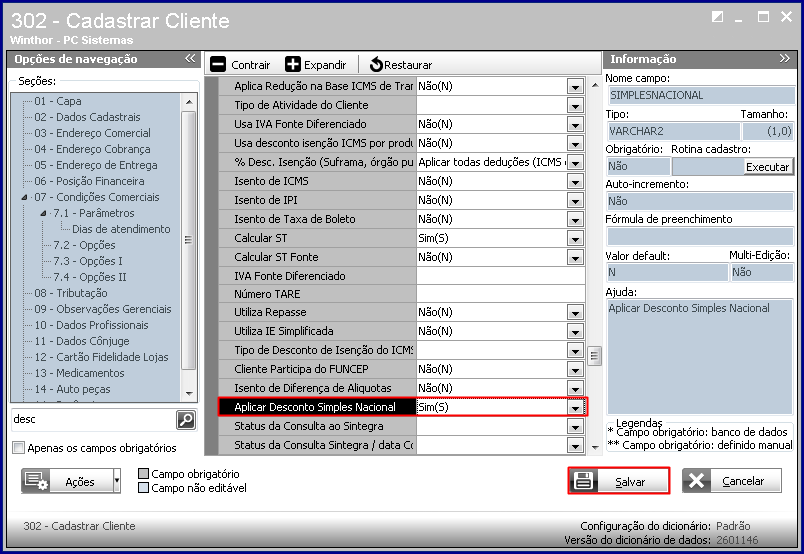Click the Salvar button
This screenshot has width=804, height=554.
618,481
